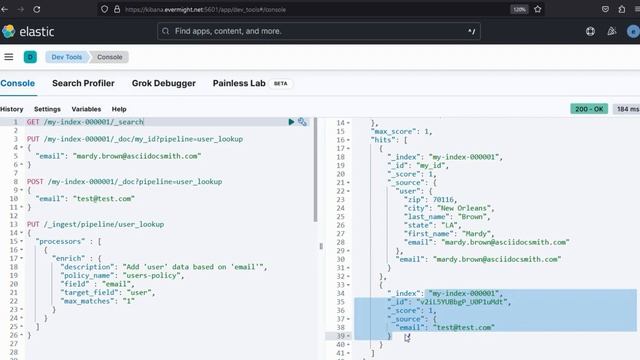Click the 200 - OK status badge
Image resolution: width=640 pixels, height=360 pixels.
(589, 109)
